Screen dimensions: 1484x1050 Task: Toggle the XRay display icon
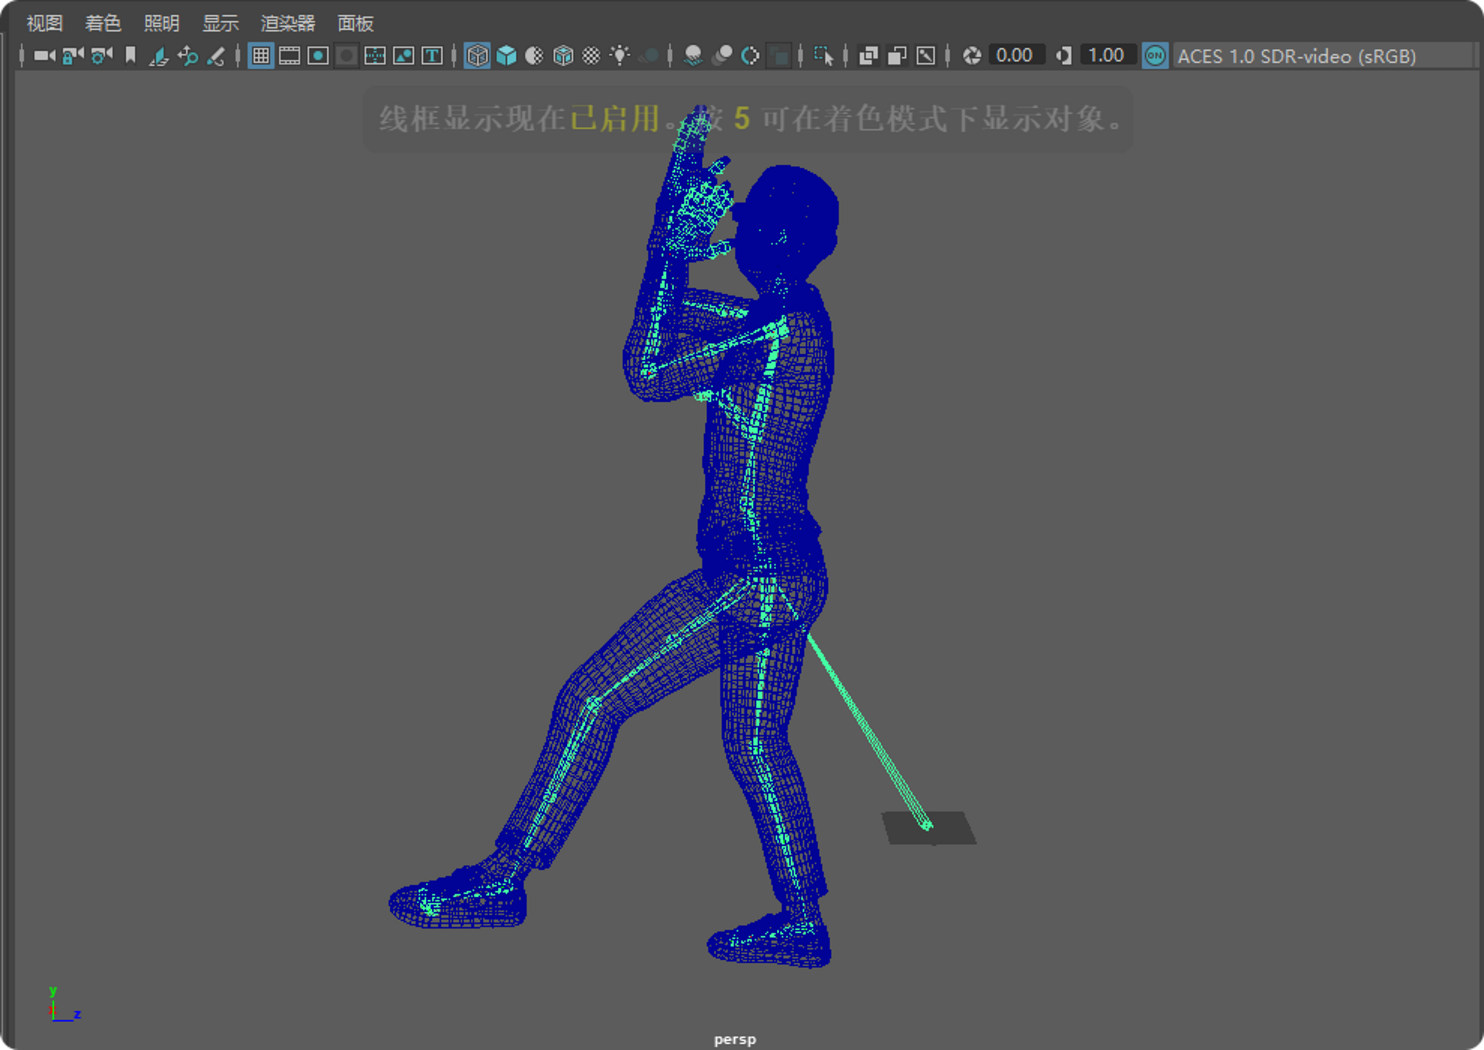pos(868,56)
